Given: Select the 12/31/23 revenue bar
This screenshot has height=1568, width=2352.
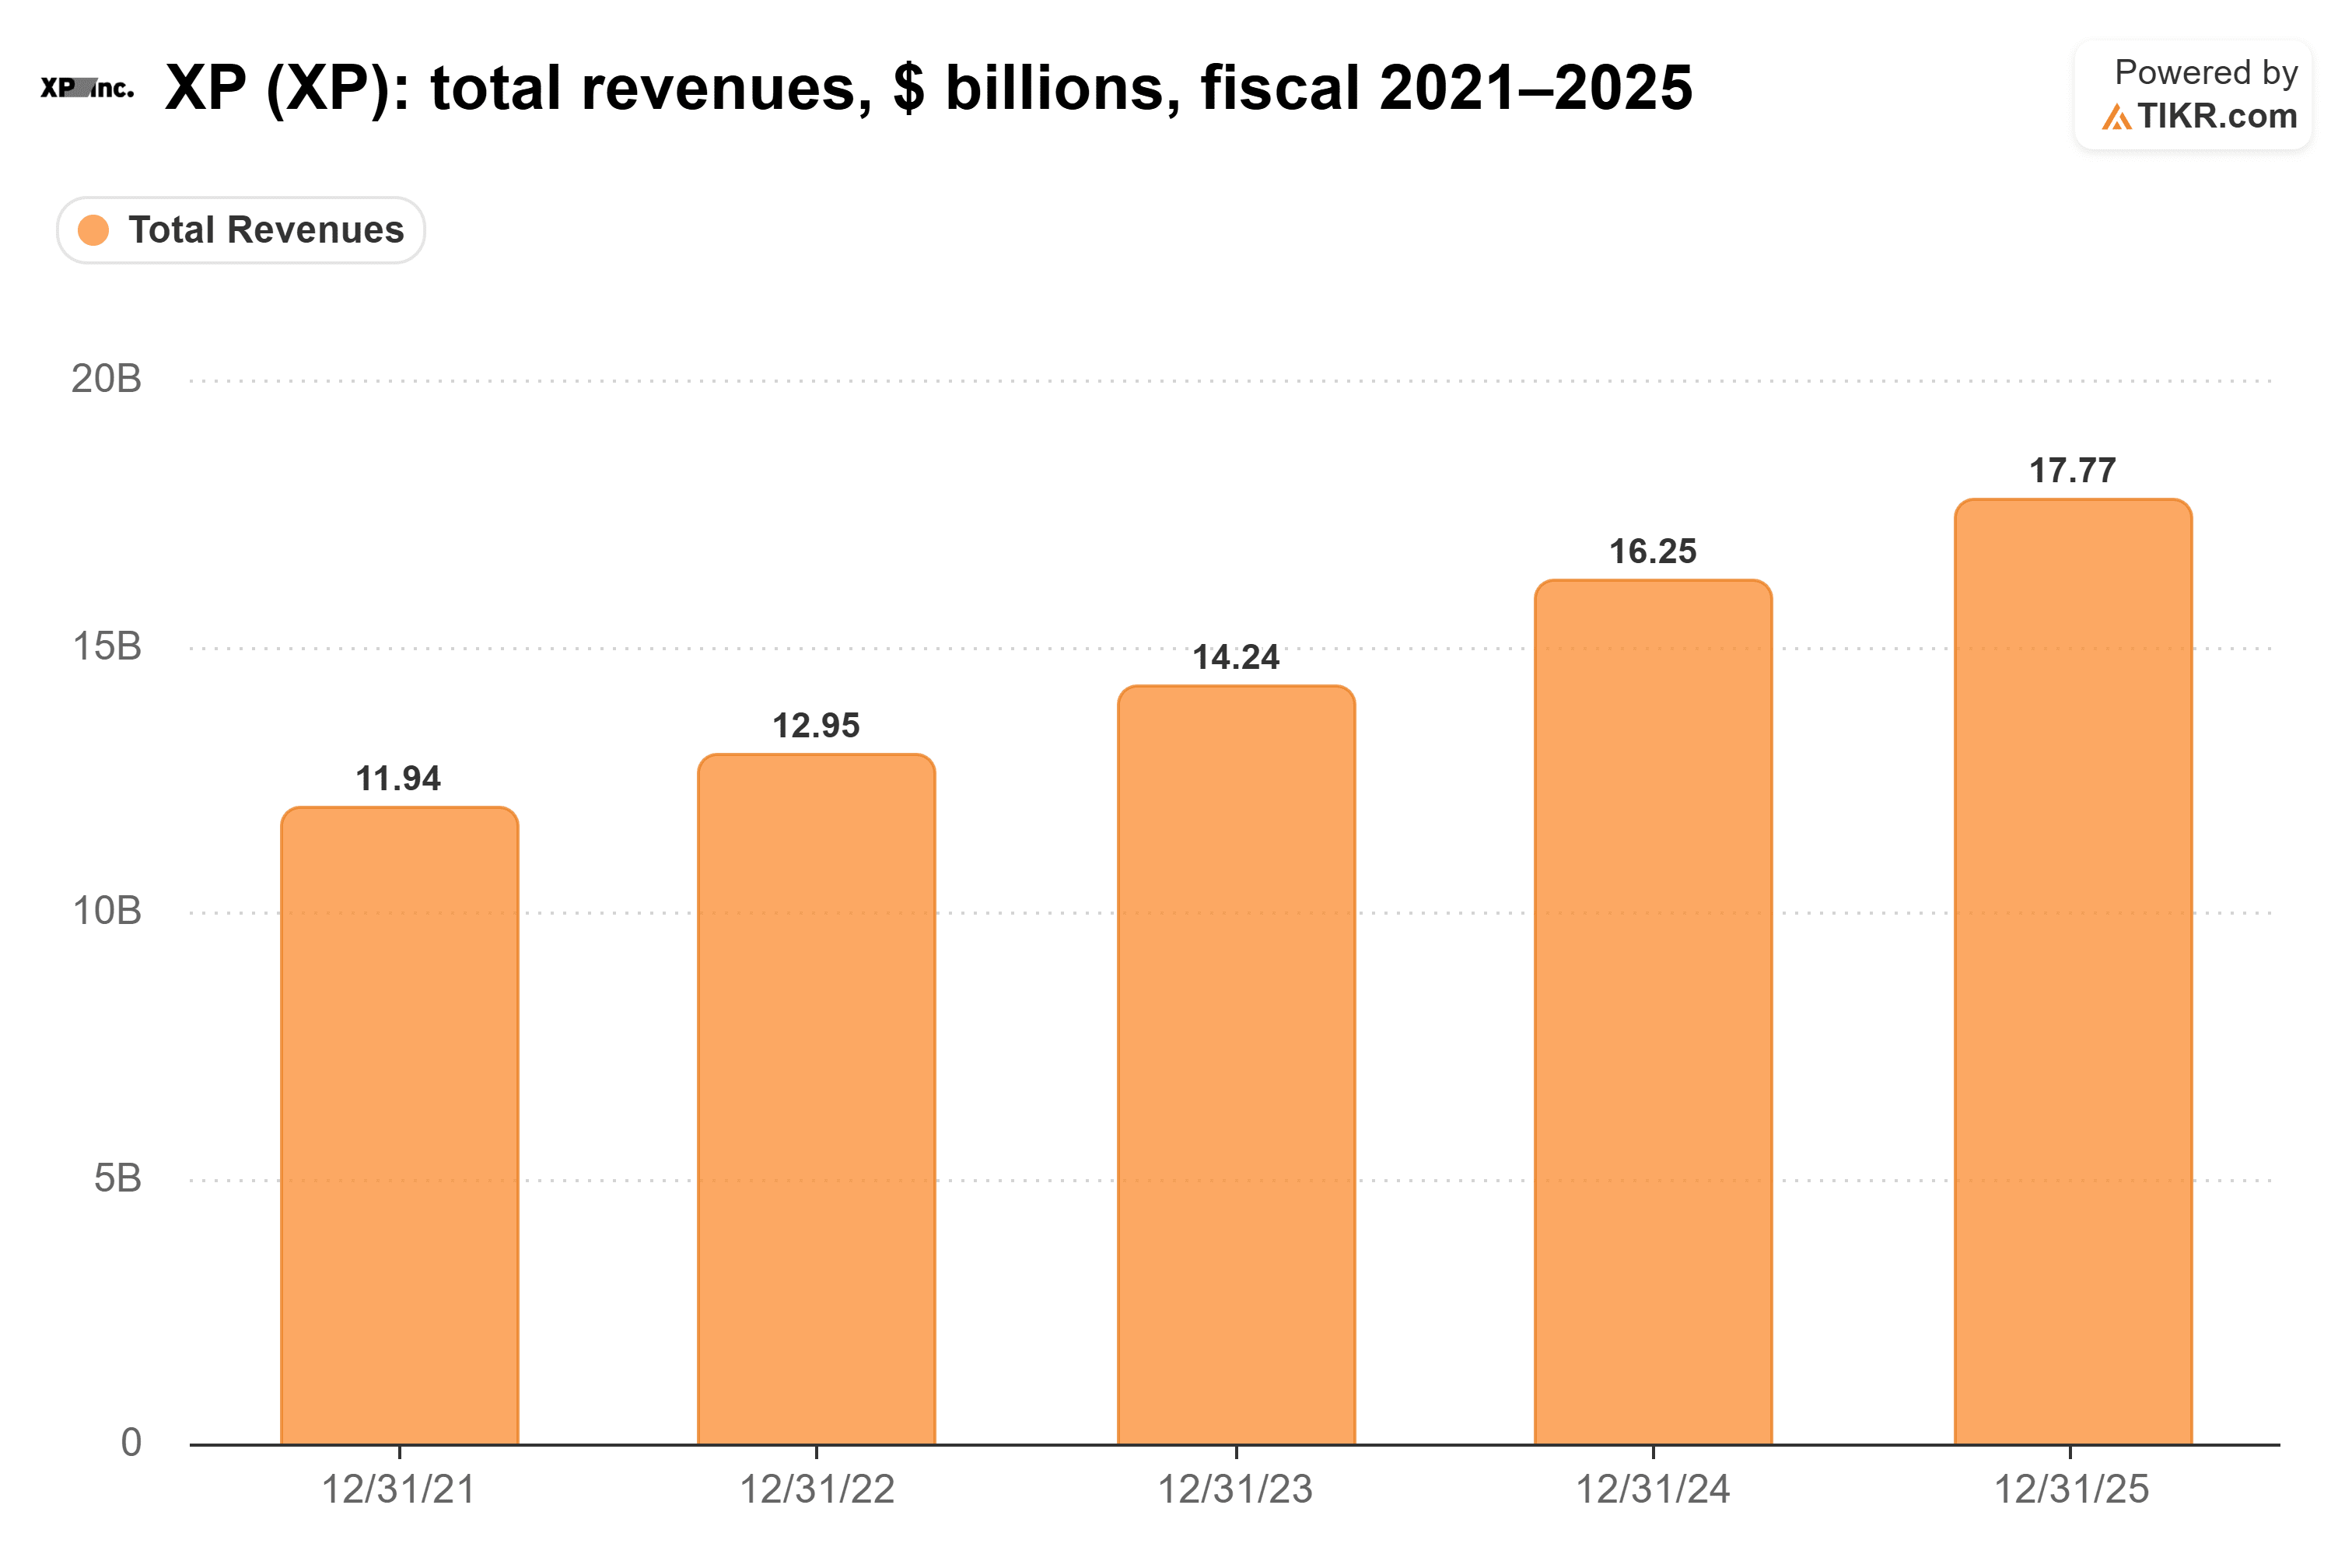Looking at the screenshot, I should pyautogui.click(x=1236, y=1064).
